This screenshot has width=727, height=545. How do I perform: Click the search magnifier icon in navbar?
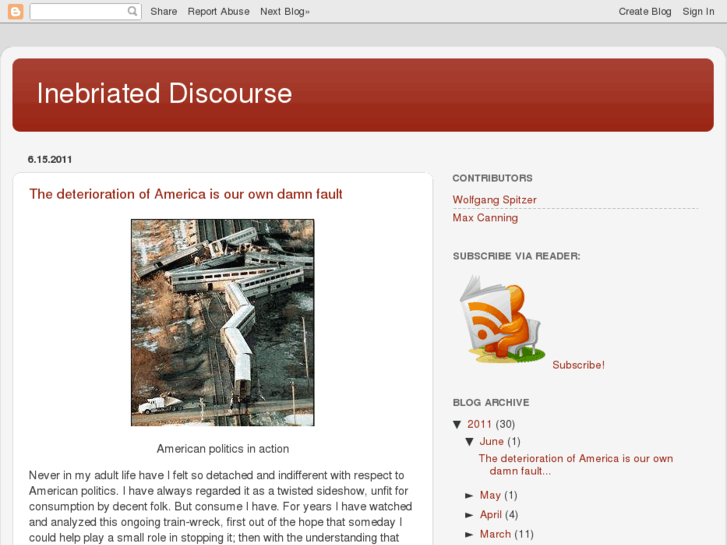(x=132, y=11)
